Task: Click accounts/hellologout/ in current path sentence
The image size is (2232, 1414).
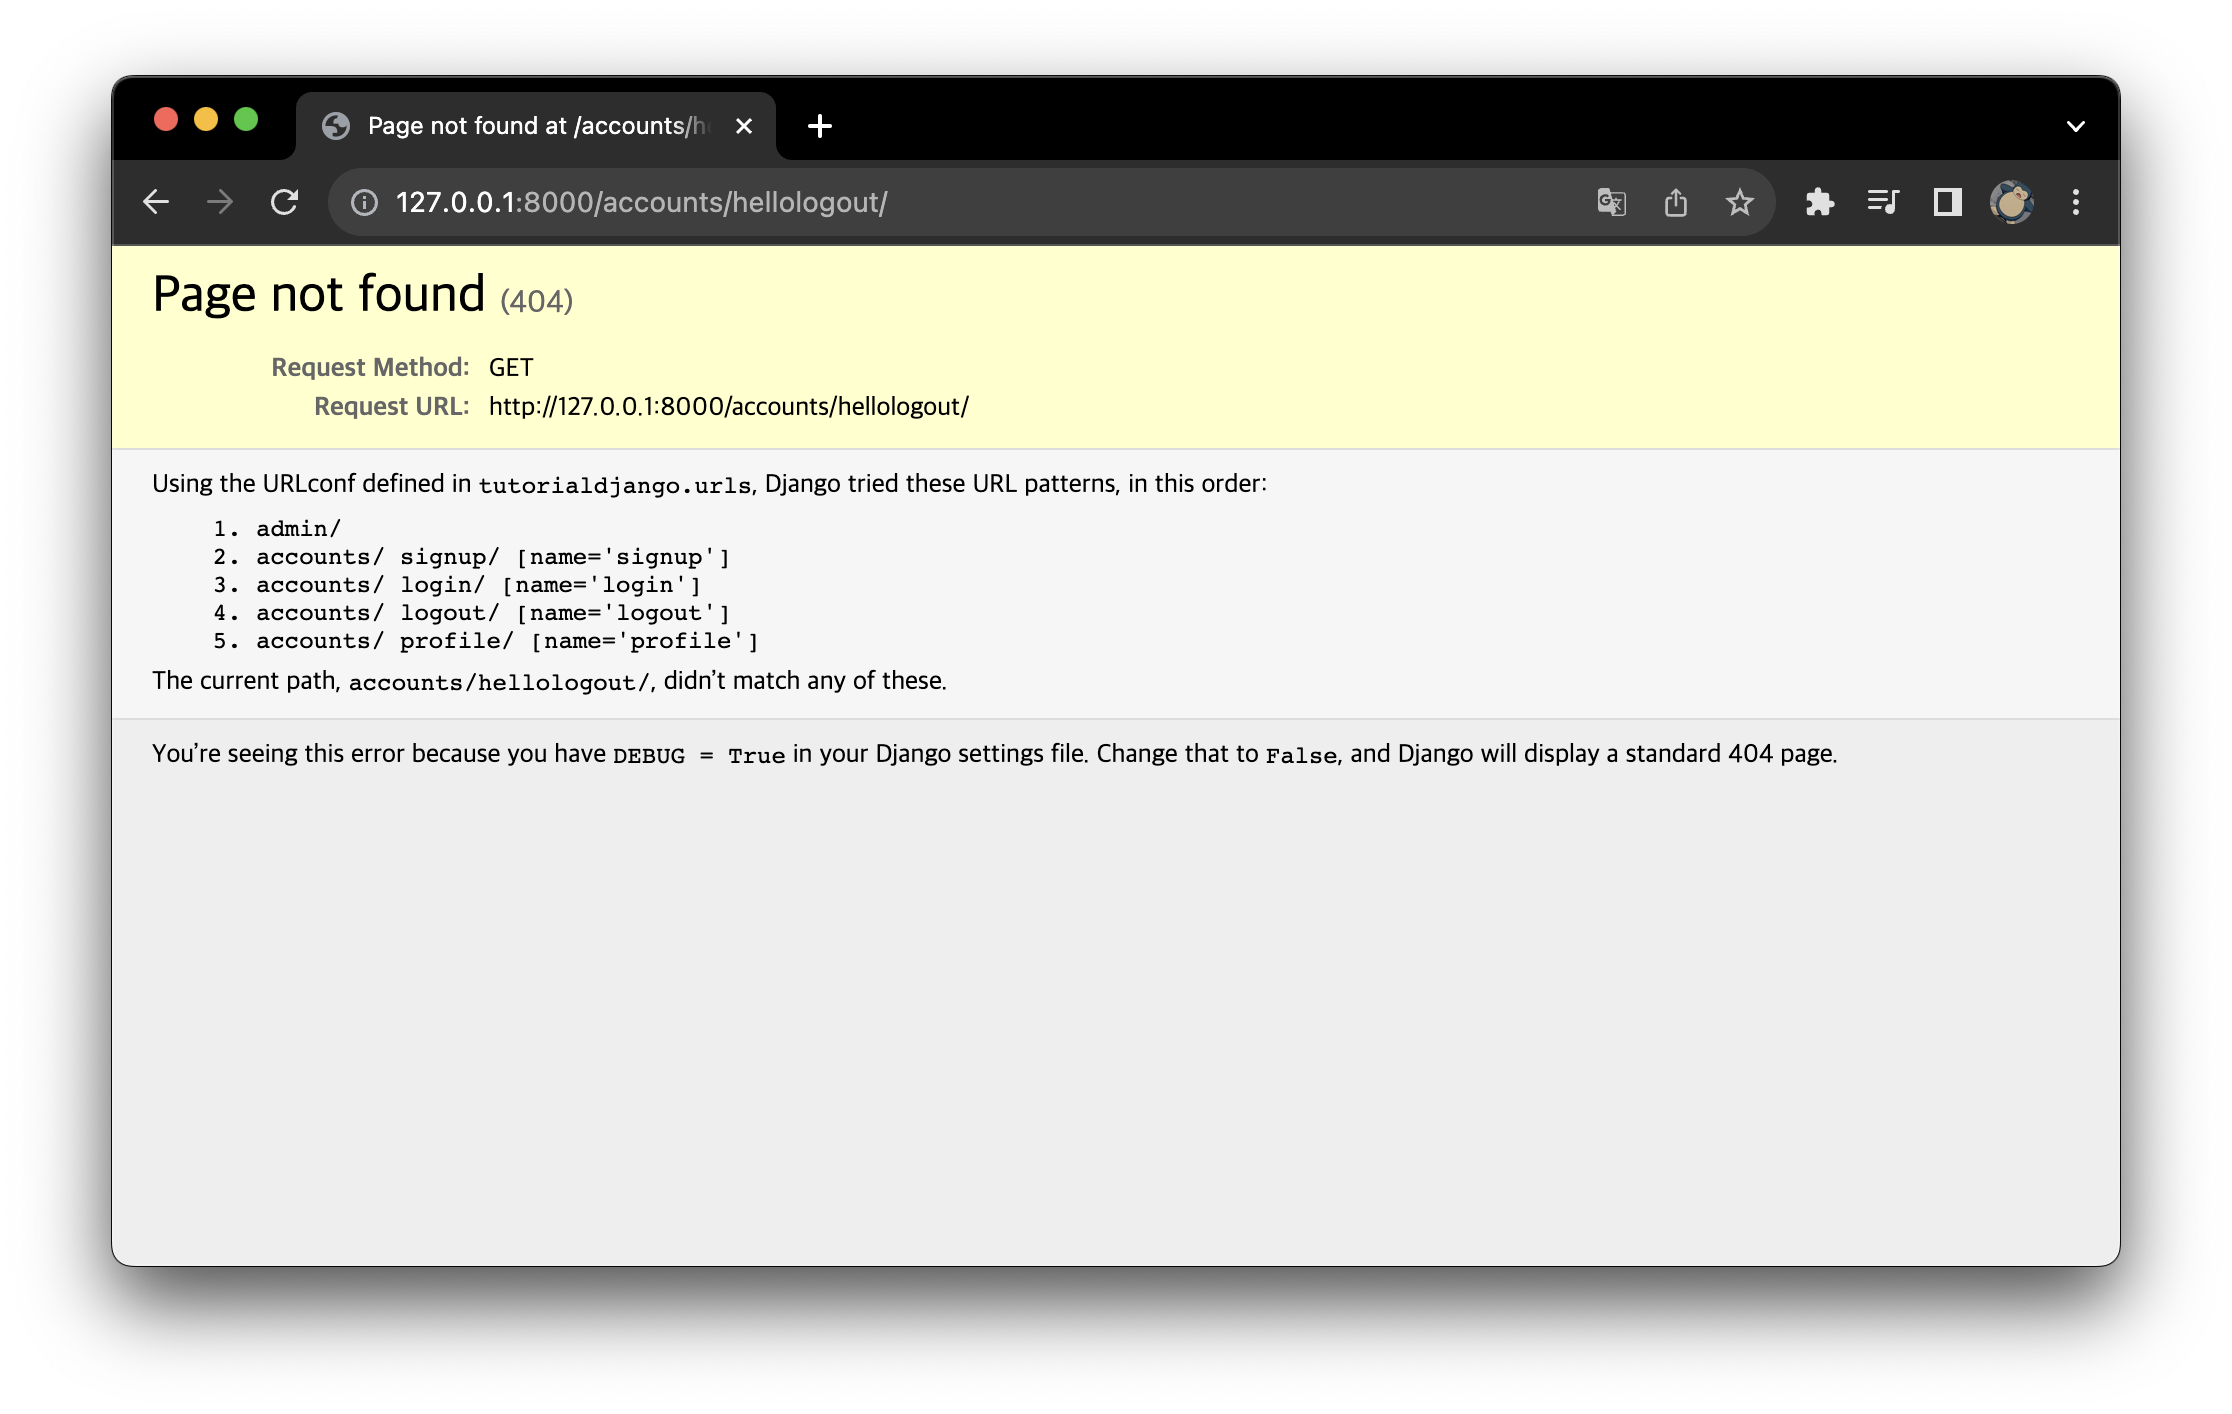Action: pyautogui.click(x=499, y=682)
